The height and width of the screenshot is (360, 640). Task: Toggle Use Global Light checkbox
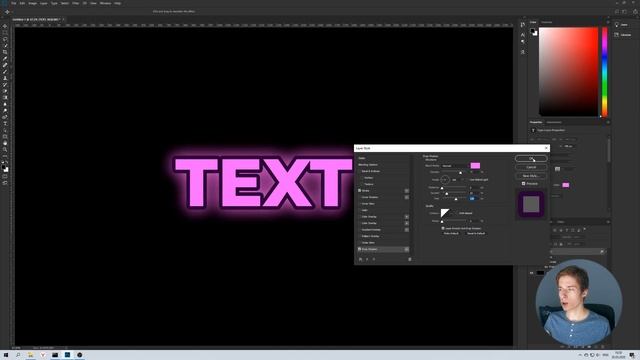click(467, 180)
